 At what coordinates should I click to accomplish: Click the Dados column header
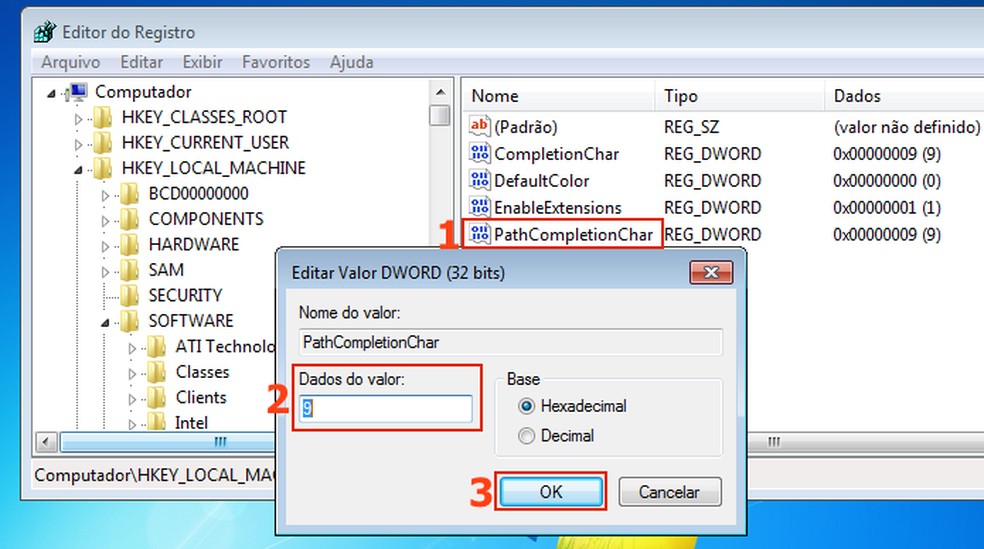(904, 96)
